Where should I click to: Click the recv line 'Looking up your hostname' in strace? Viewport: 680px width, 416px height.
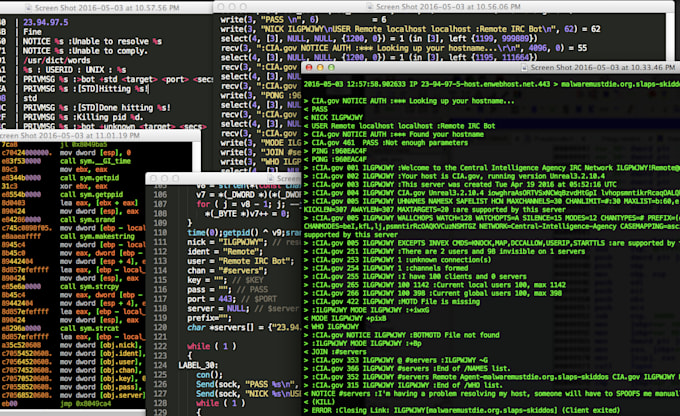[404, 48]
